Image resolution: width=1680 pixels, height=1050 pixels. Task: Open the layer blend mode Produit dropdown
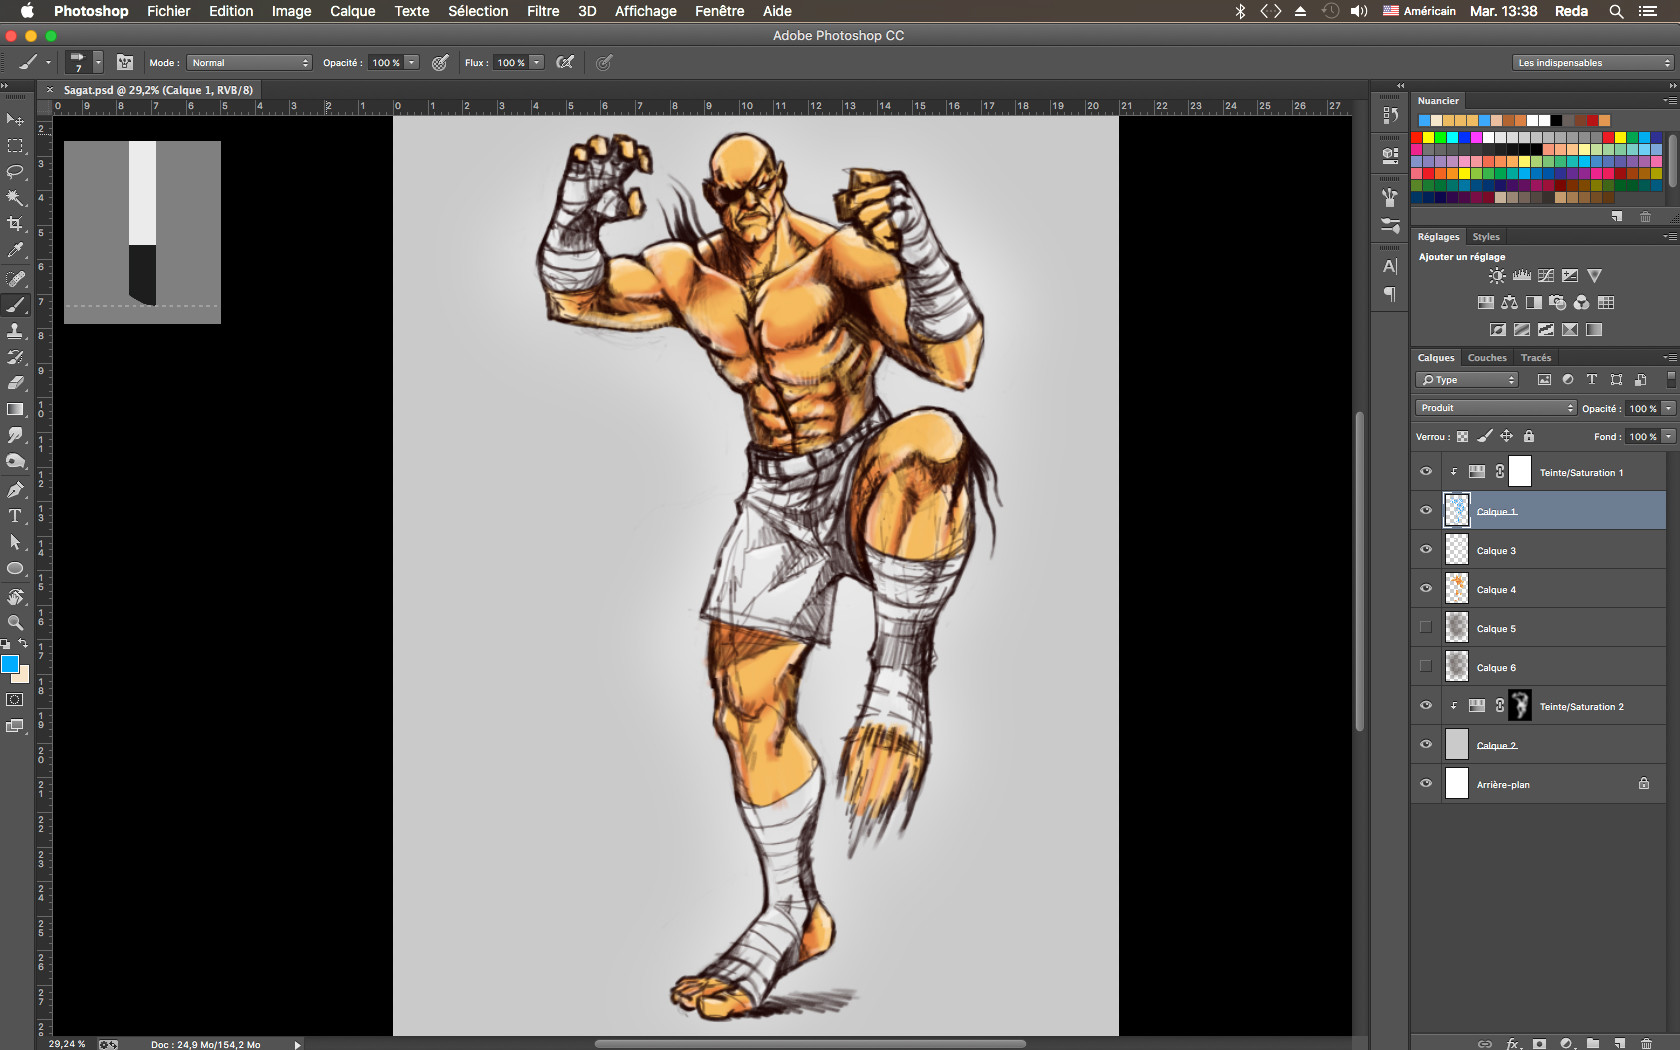tap(1495, 408)
